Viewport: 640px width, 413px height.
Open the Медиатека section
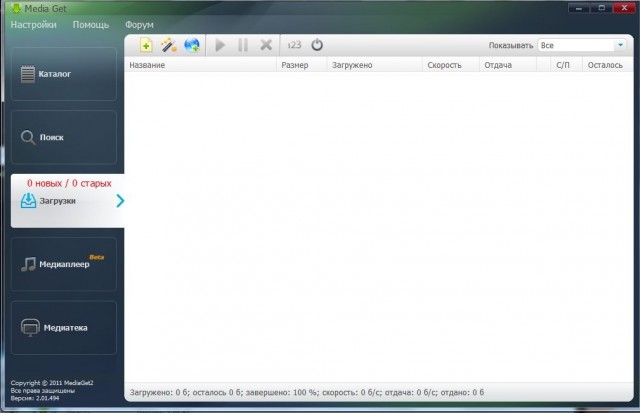click(64, 327)
